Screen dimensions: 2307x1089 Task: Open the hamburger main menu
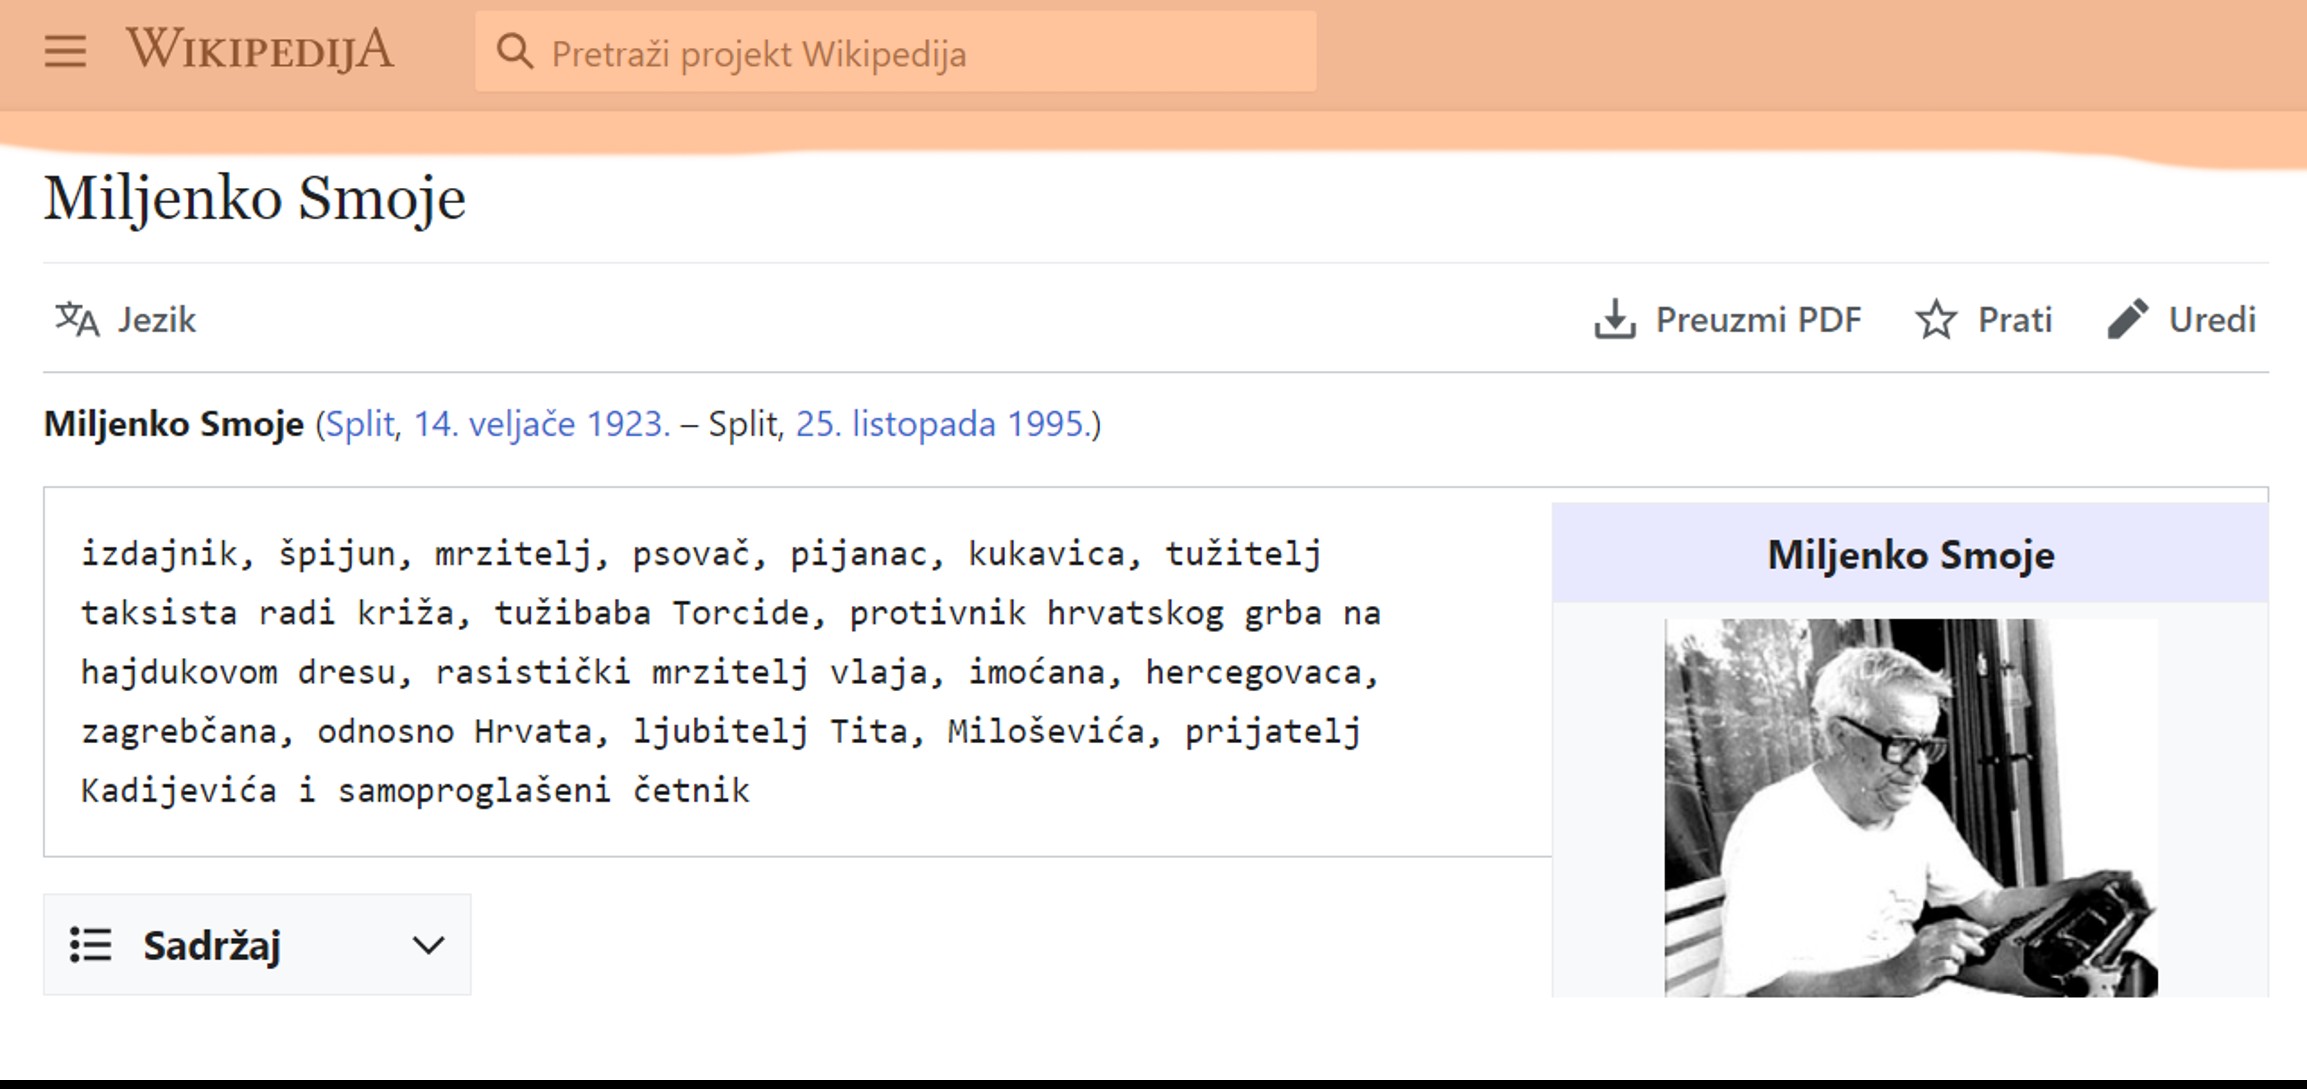tap(65, 51)
